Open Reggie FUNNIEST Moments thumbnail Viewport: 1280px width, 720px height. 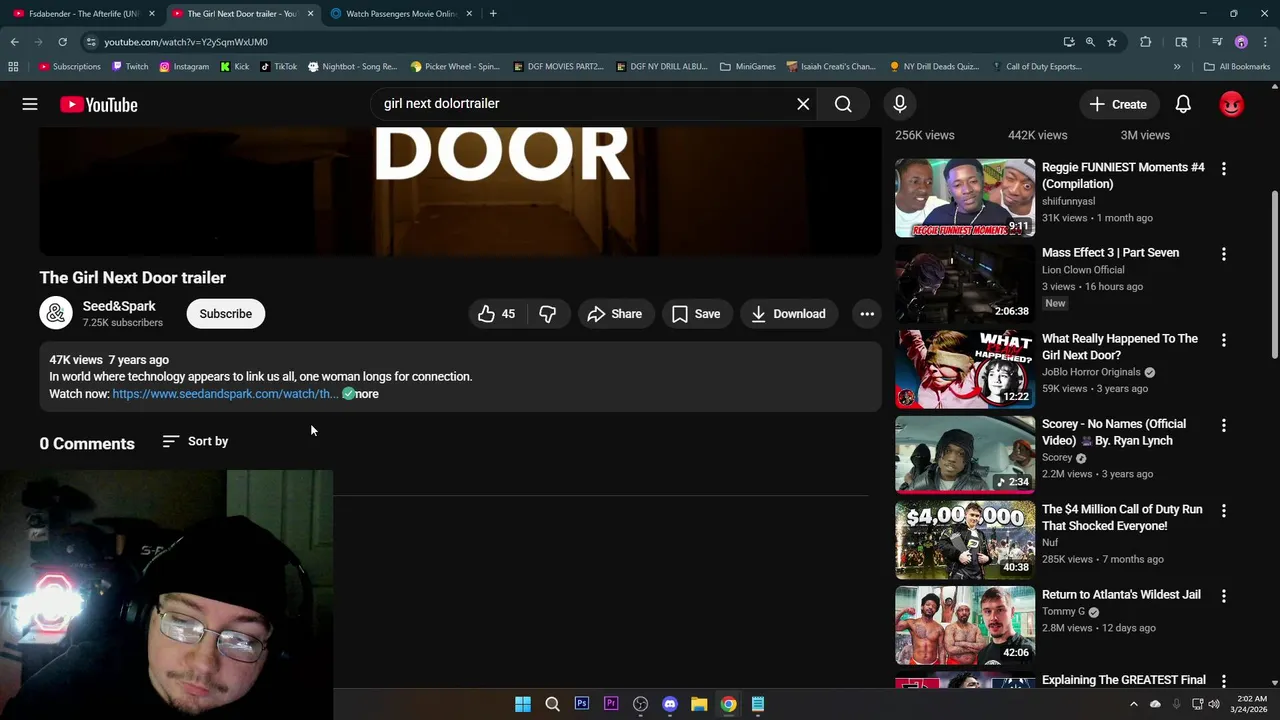click(x=965, y=198)
